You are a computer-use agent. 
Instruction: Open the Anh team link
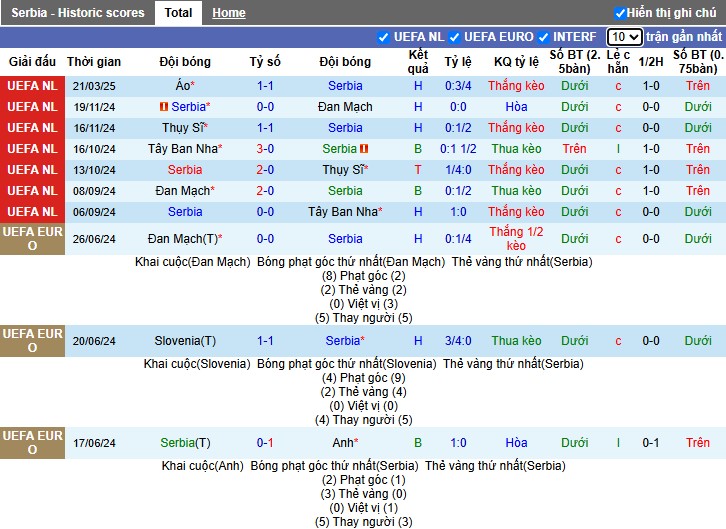pos(343,443)
